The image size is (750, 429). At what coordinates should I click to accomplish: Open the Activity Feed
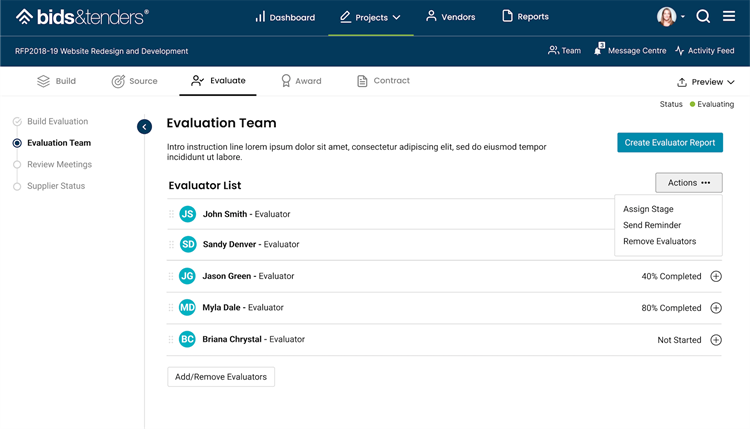[704, 50]
